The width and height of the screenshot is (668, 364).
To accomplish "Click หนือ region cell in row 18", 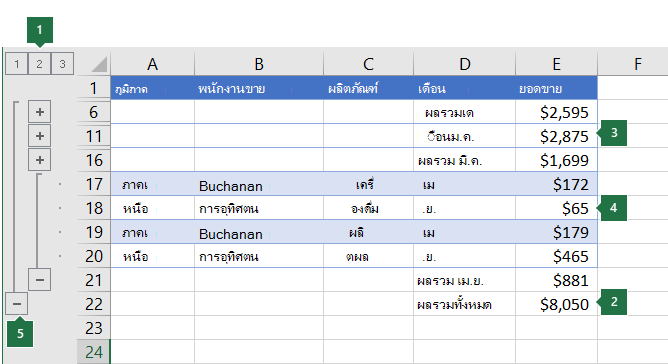I will point(153,208).
